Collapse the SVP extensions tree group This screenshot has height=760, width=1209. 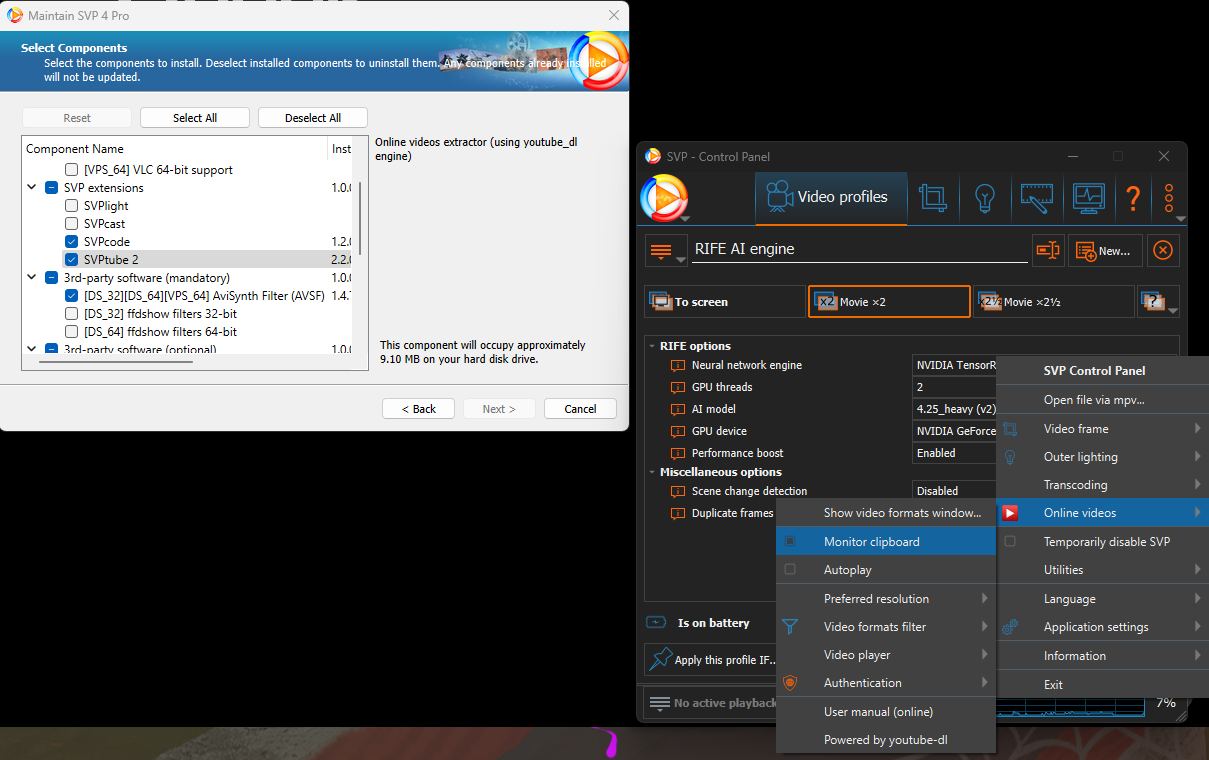click(32, 188)
